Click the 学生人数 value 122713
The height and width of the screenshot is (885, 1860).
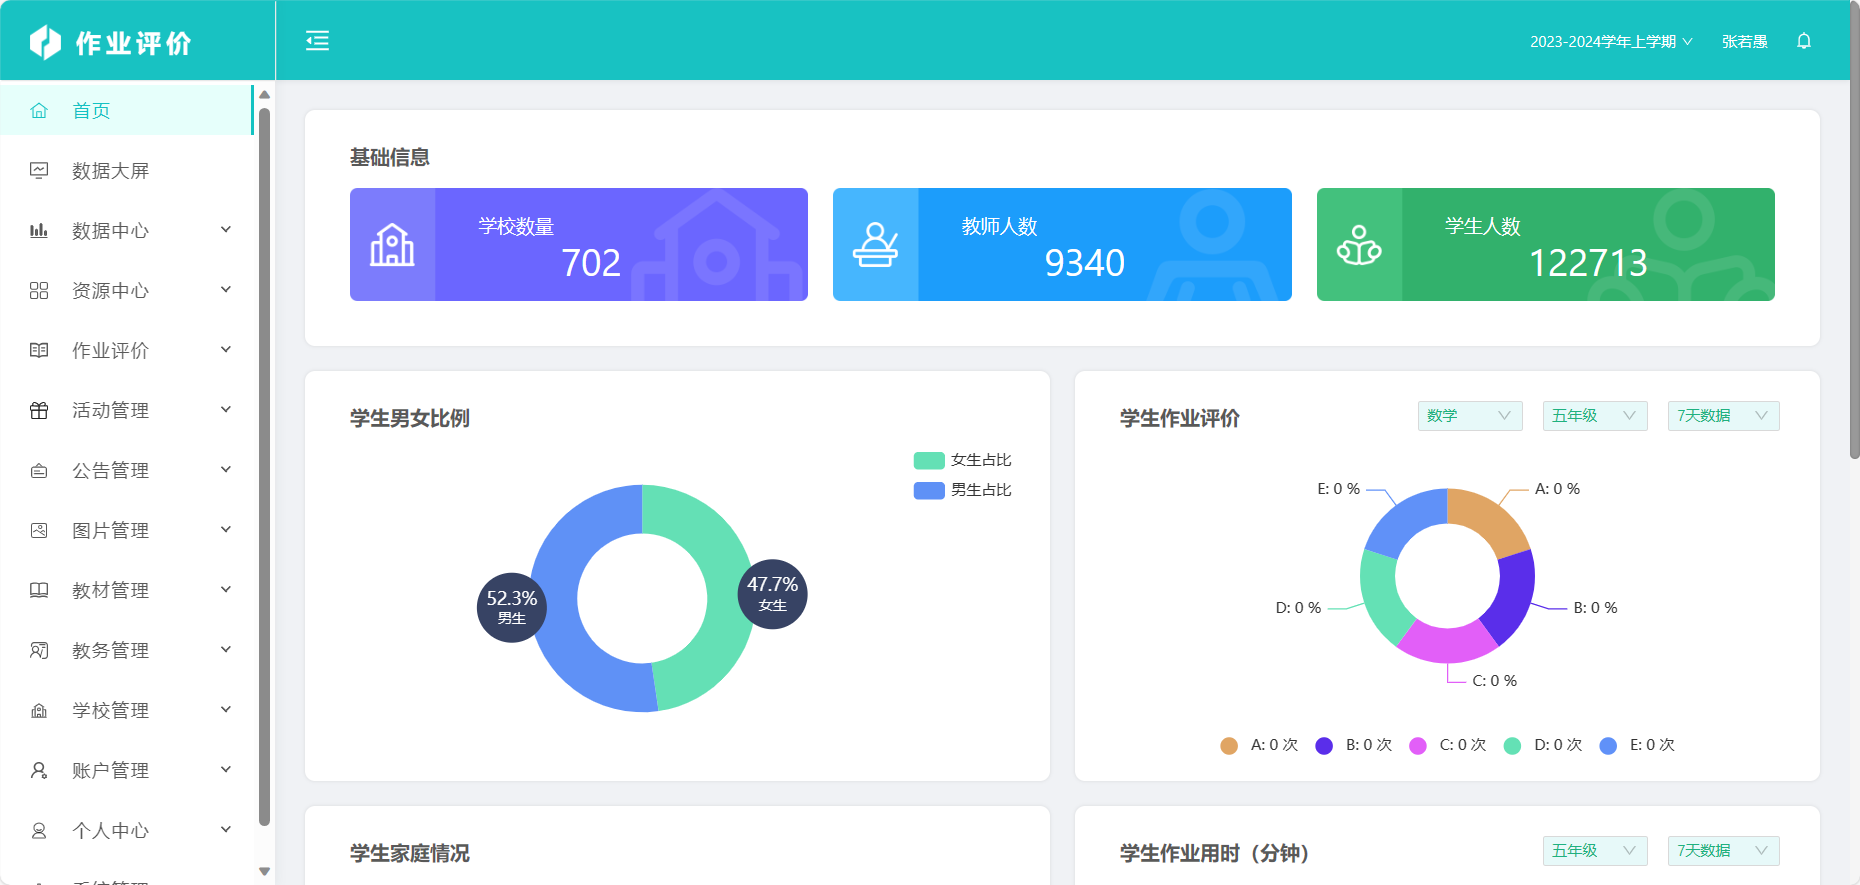point(1588,263)
